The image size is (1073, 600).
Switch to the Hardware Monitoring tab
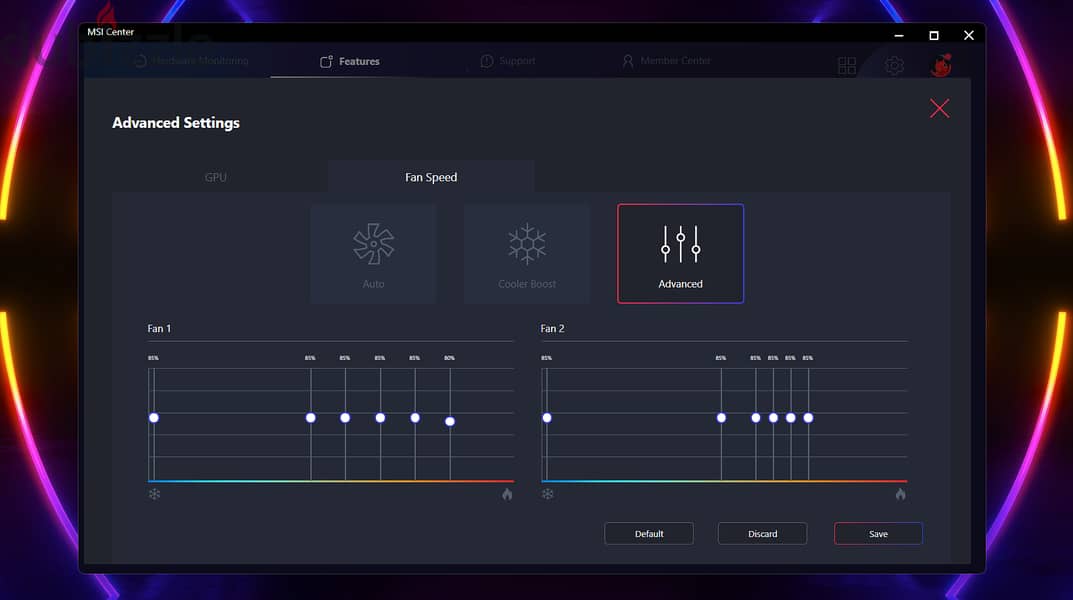[x=191, y=61]
